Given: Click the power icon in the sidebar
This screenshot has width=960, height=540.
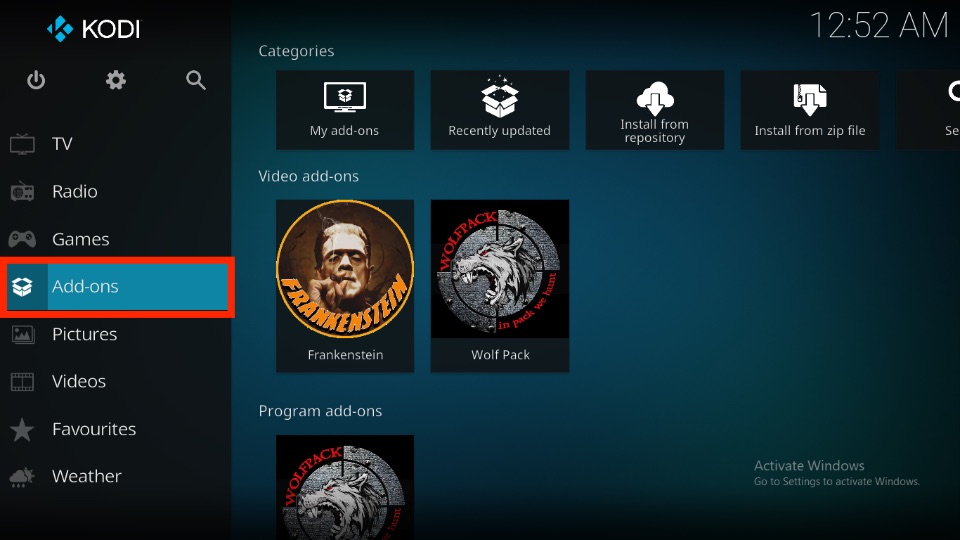Looking at the screenshot, I should 36,80.
